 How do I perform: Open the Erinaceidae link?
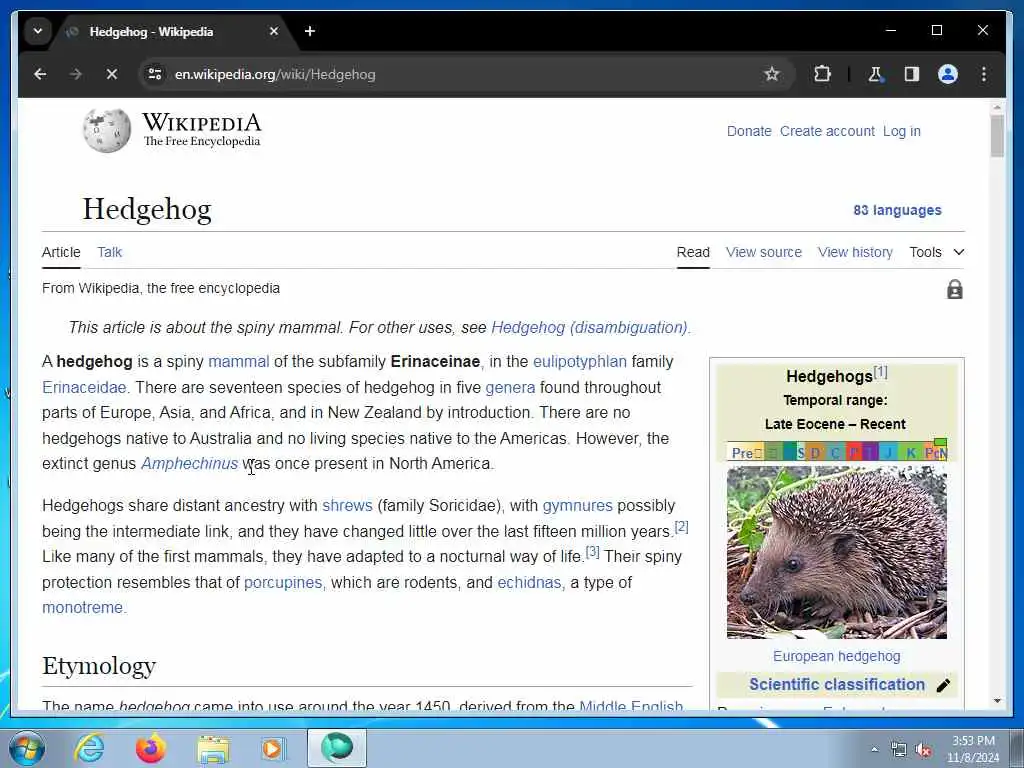click(84, 387)
